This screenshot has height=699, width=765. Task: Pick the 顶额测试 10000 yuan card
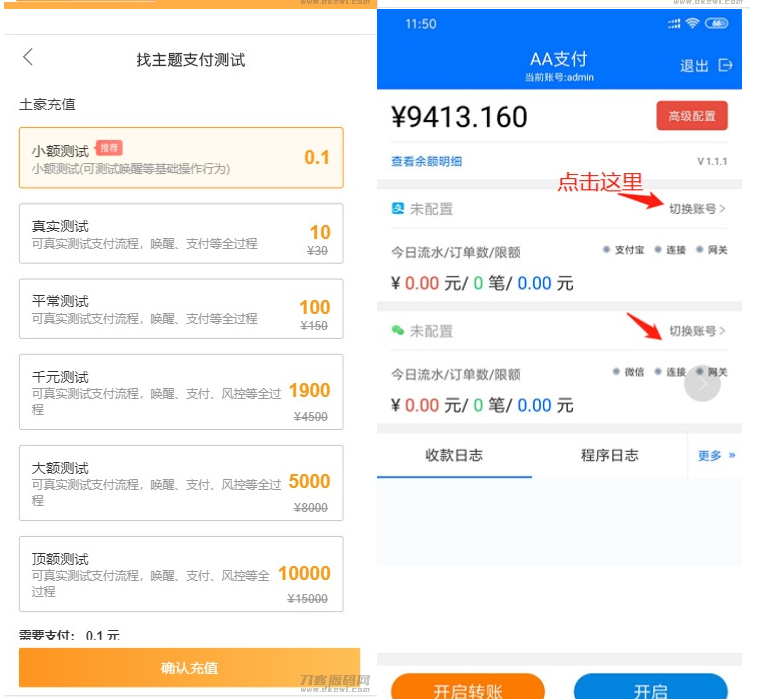181,574
